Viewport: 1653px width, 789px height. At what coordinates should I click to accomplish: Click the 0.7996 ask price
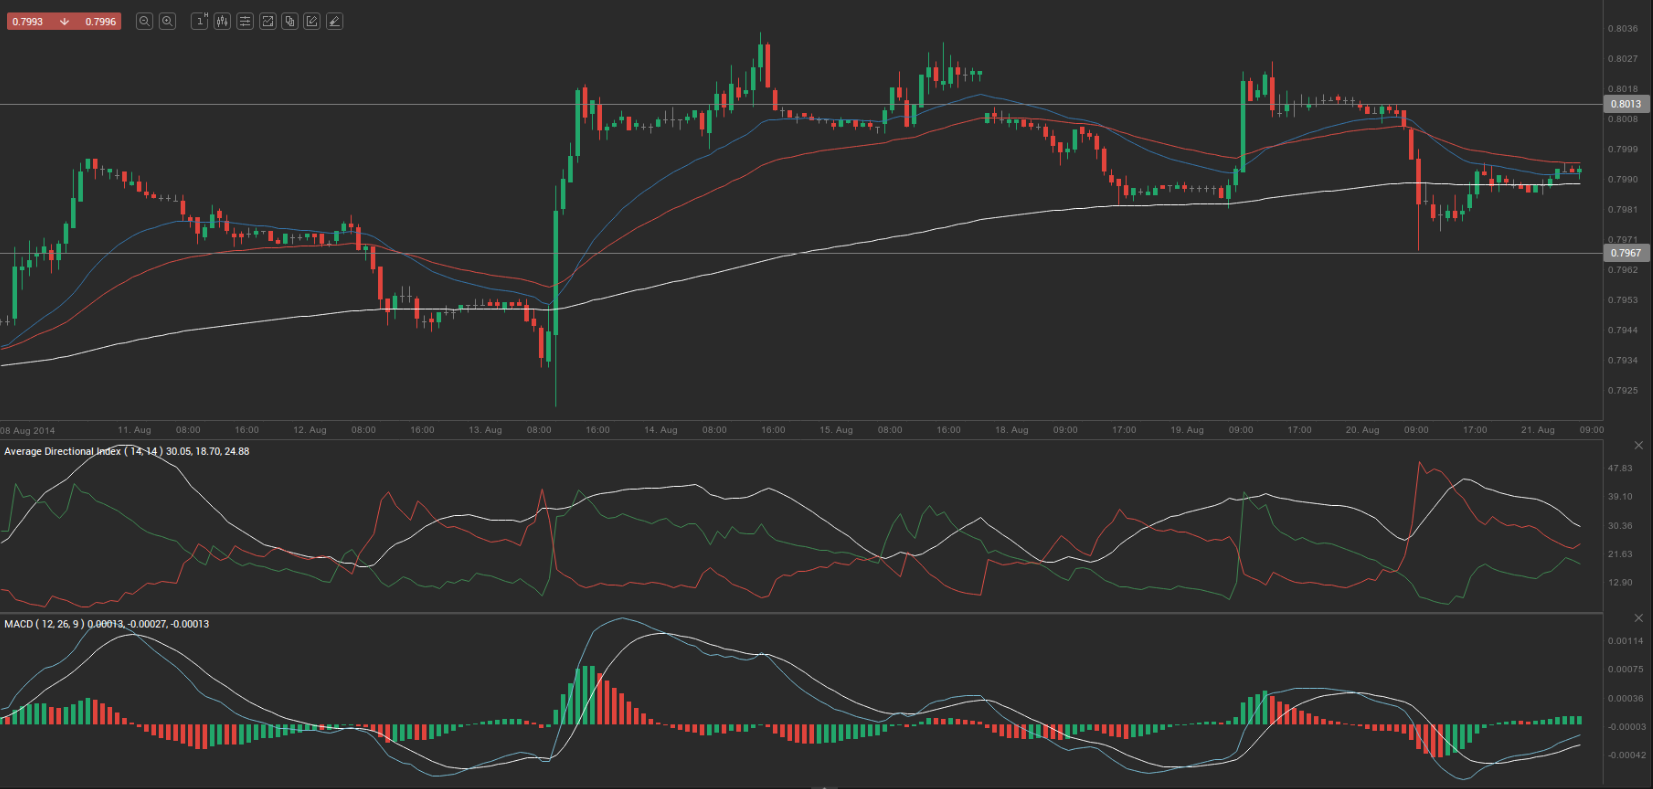pyautogui.click(x=100, y=21)
